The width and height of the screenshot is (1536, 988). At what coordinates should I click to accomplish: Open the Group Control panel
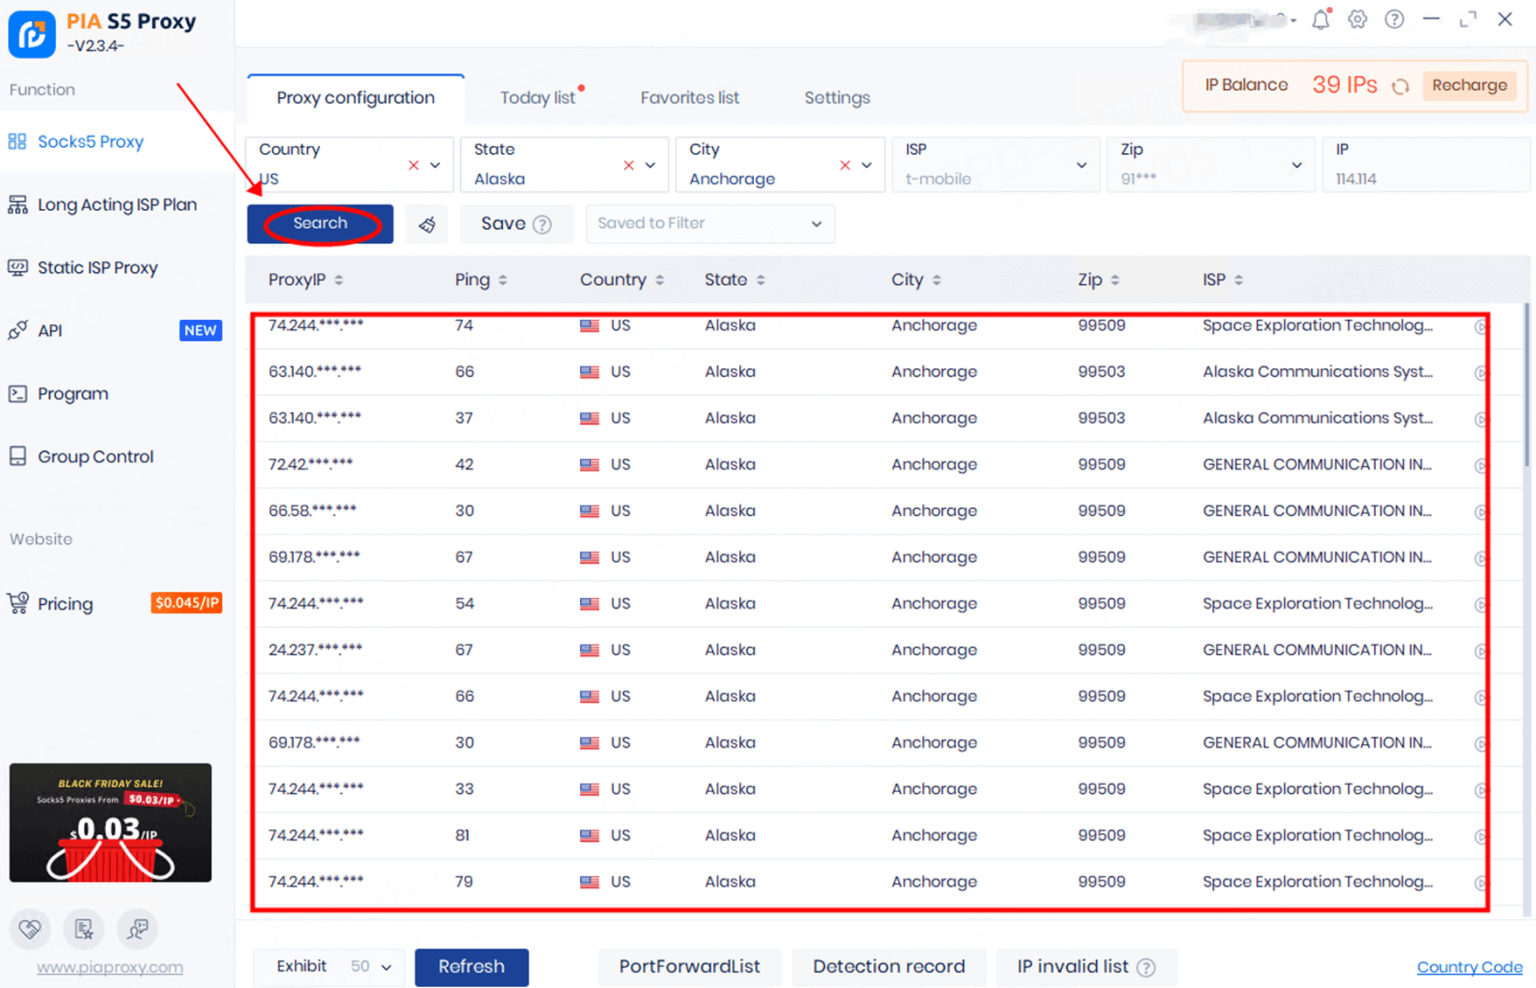[95, 456]
